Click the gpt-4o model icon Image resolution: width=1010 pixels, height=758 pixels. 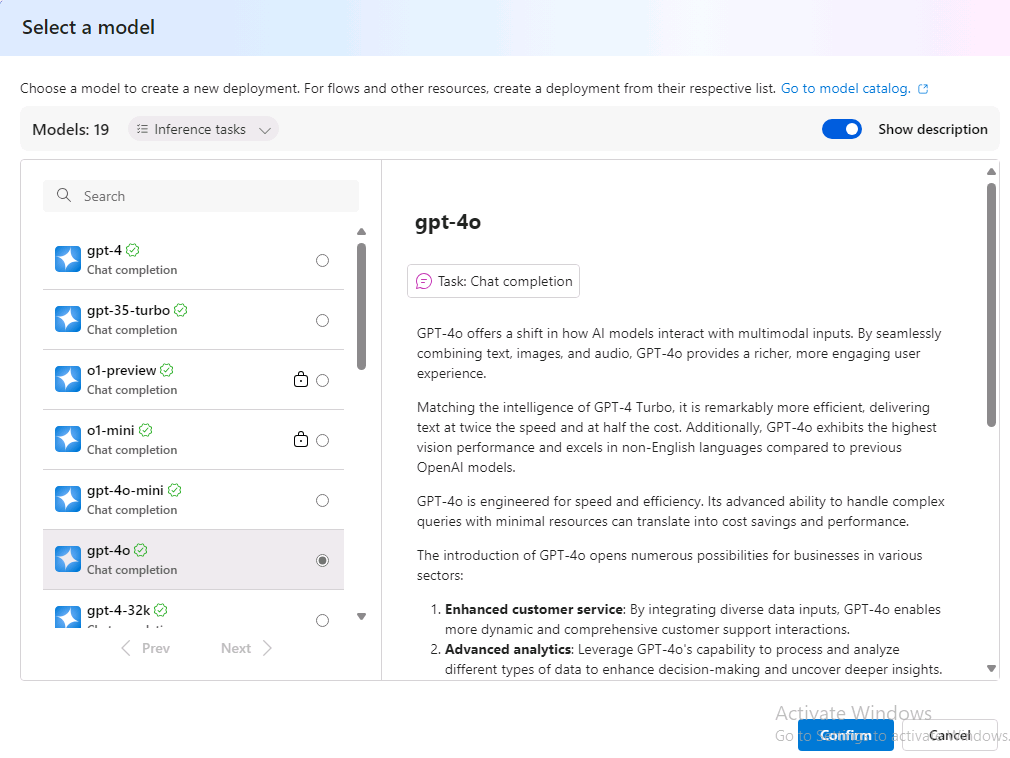click(x=68, y=559)
